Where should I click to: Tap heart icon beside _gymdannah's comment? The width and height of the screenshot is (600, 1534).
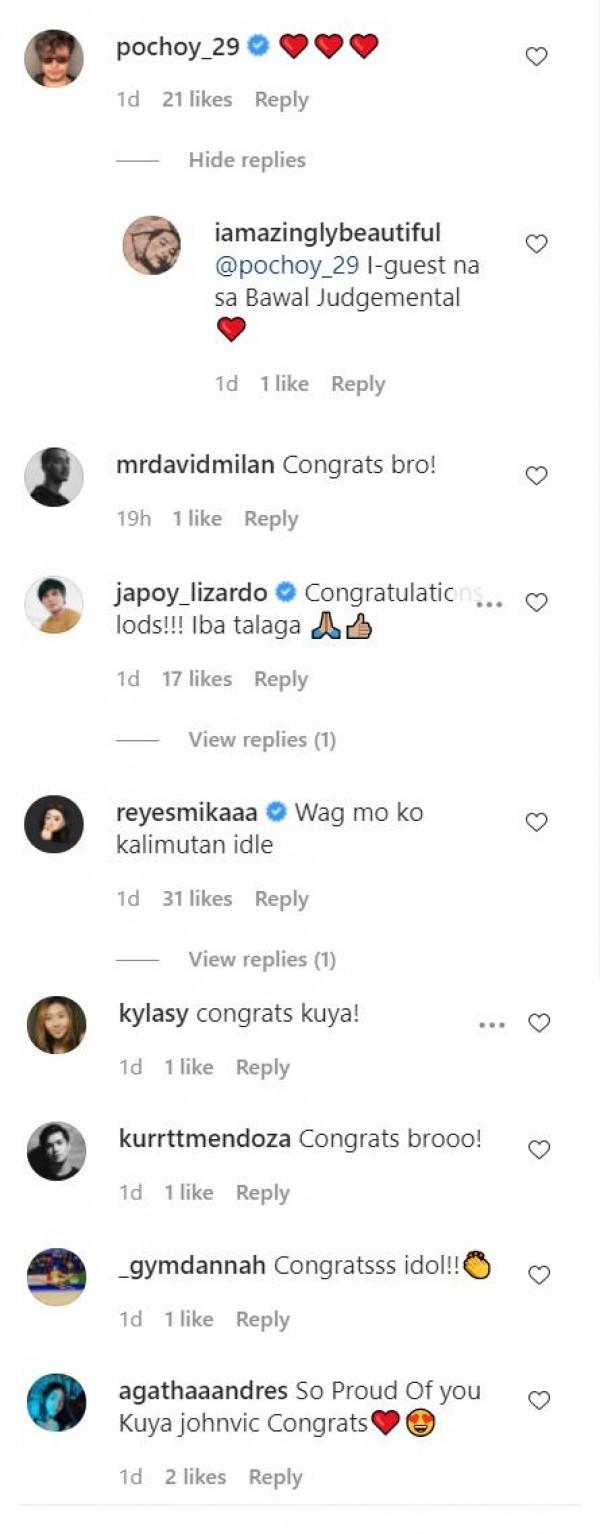539,1275
